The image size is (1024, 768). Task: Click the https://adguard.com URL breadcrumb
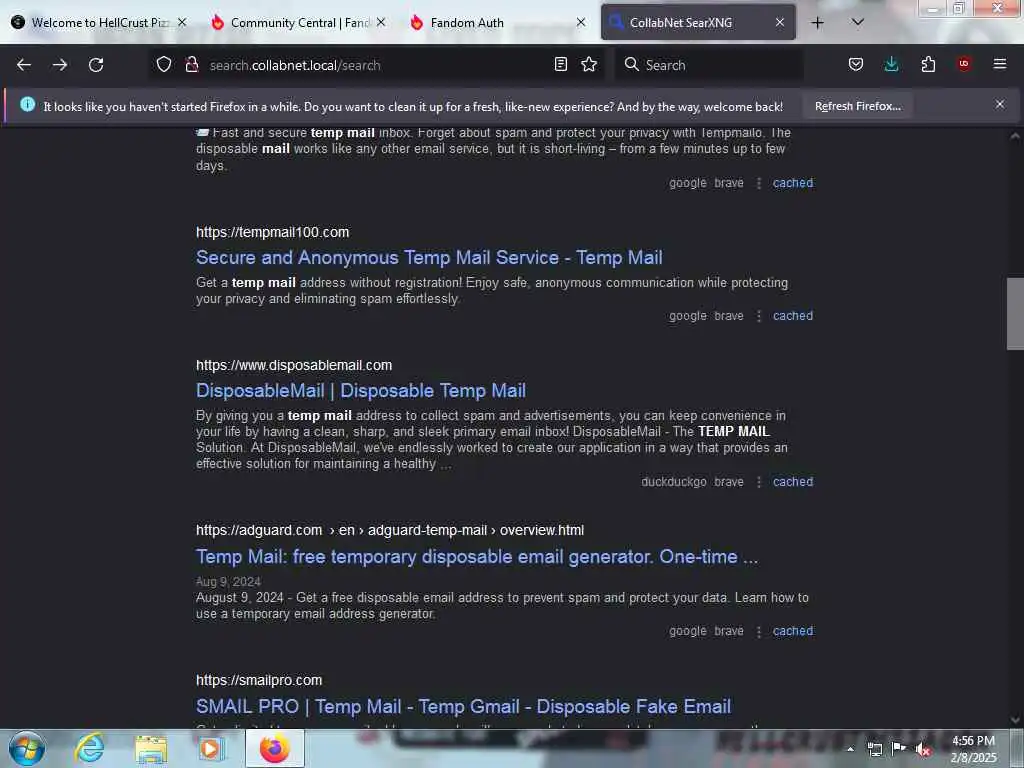coord(390,530)
